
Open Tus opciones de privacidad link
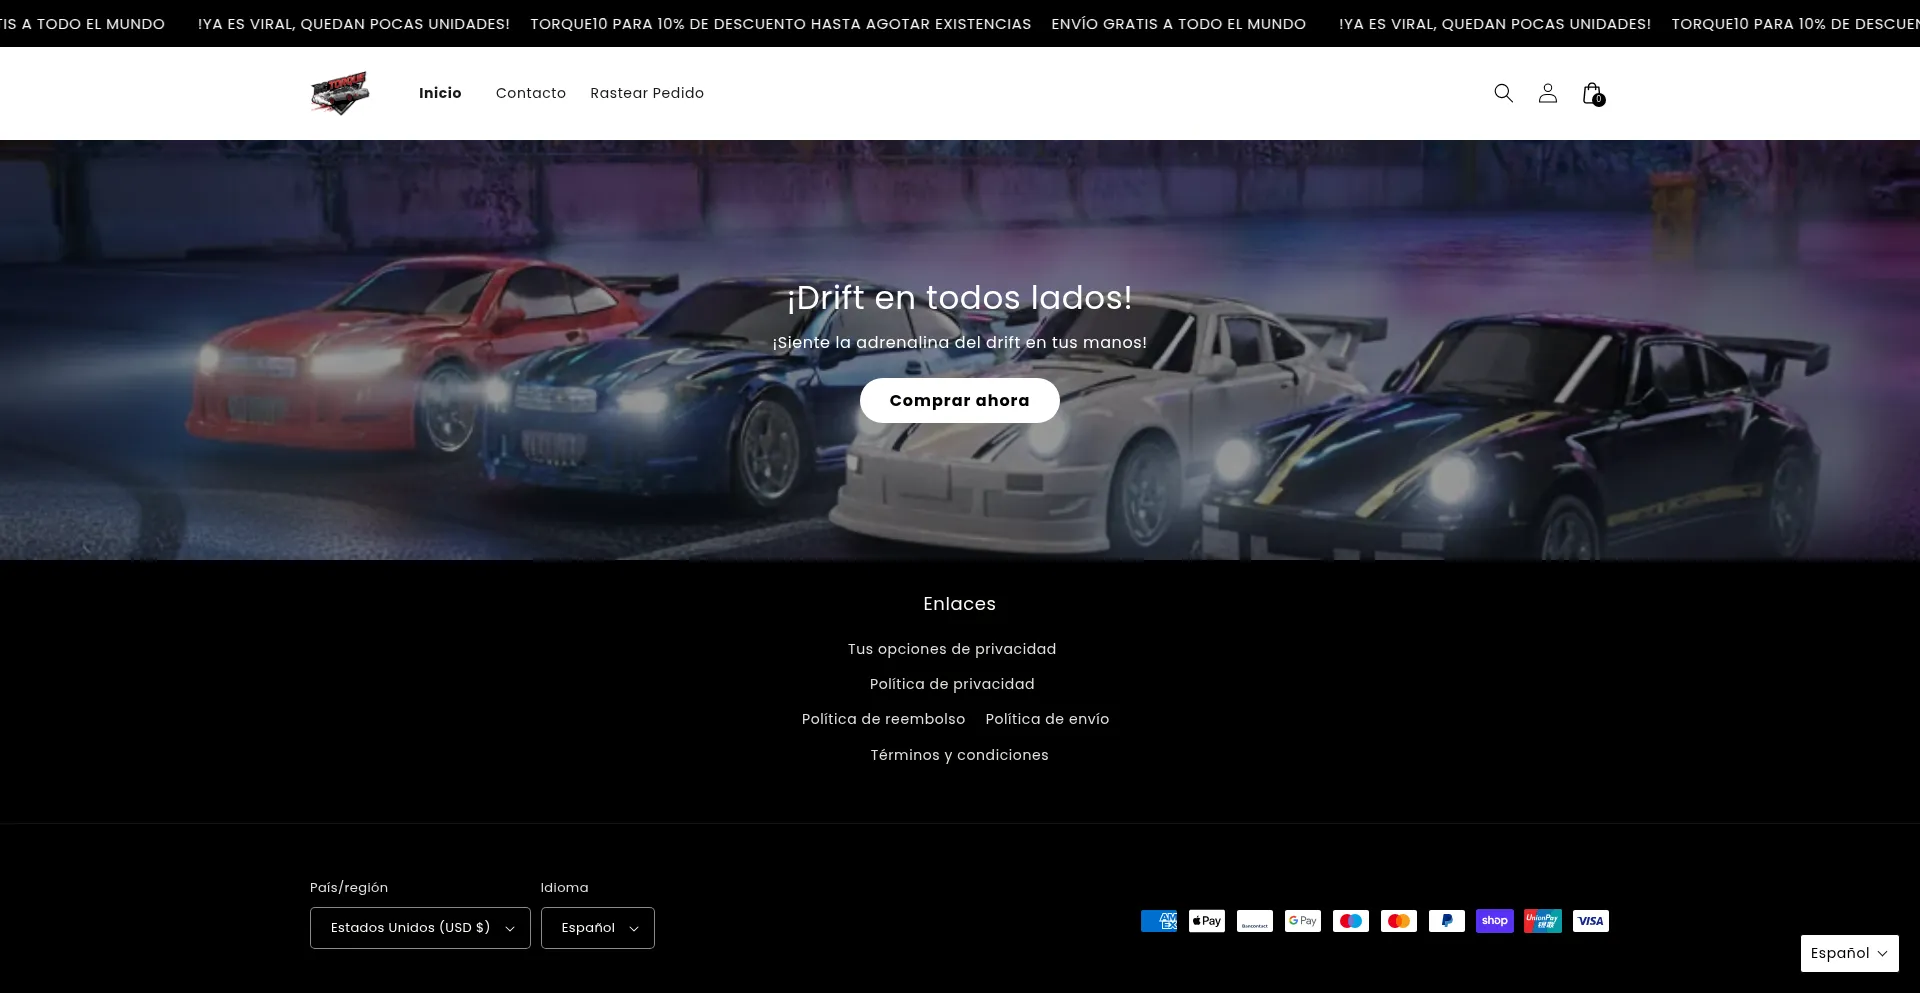[x=951, y=649]
